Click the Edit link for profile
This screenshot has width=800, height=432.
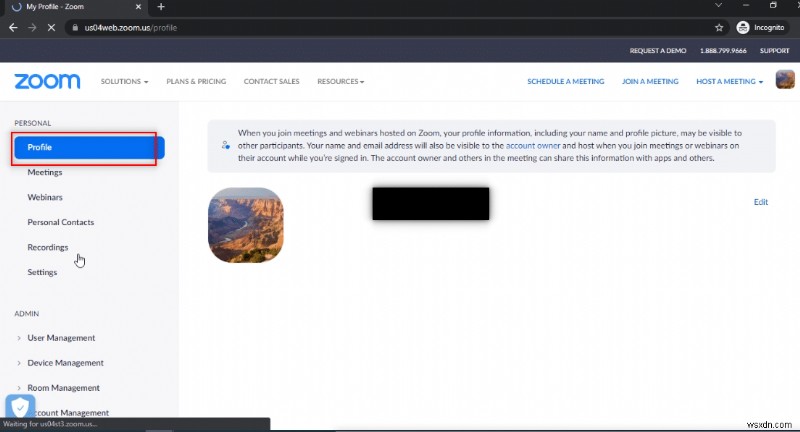pos(761,202)
